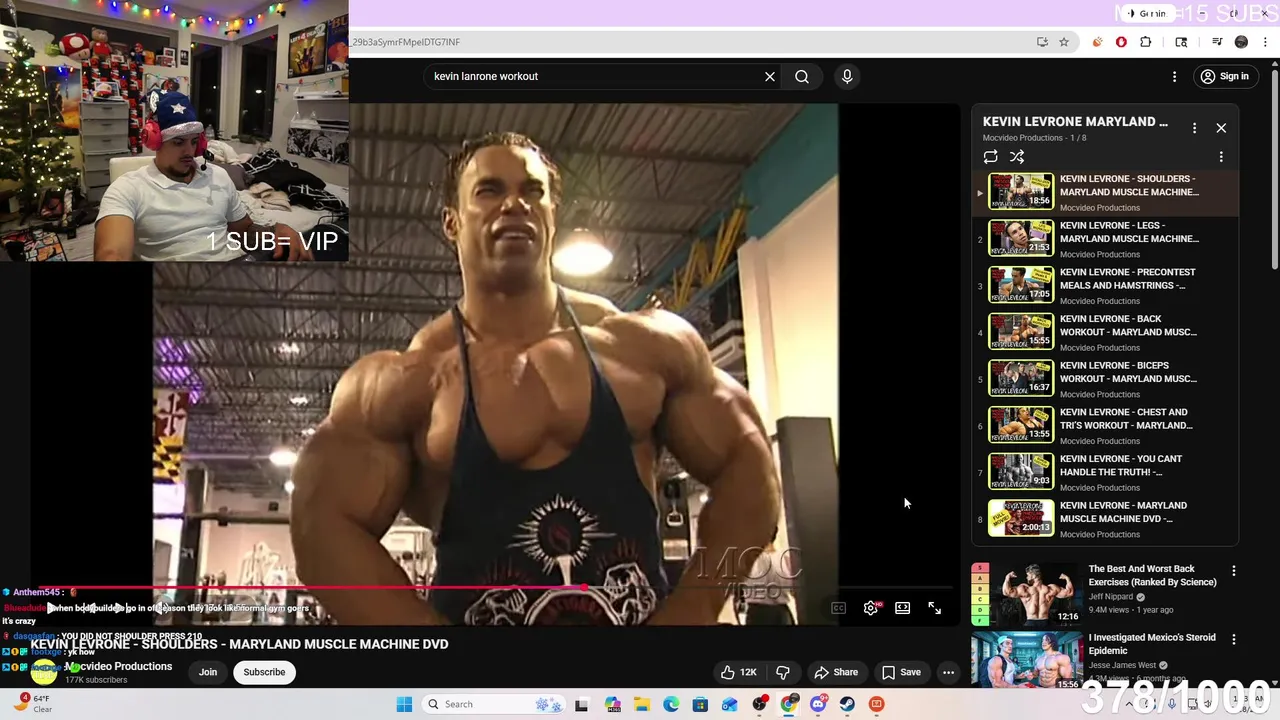Click the Join channel button
This screenshot has height=720, width=1280.
208,672
